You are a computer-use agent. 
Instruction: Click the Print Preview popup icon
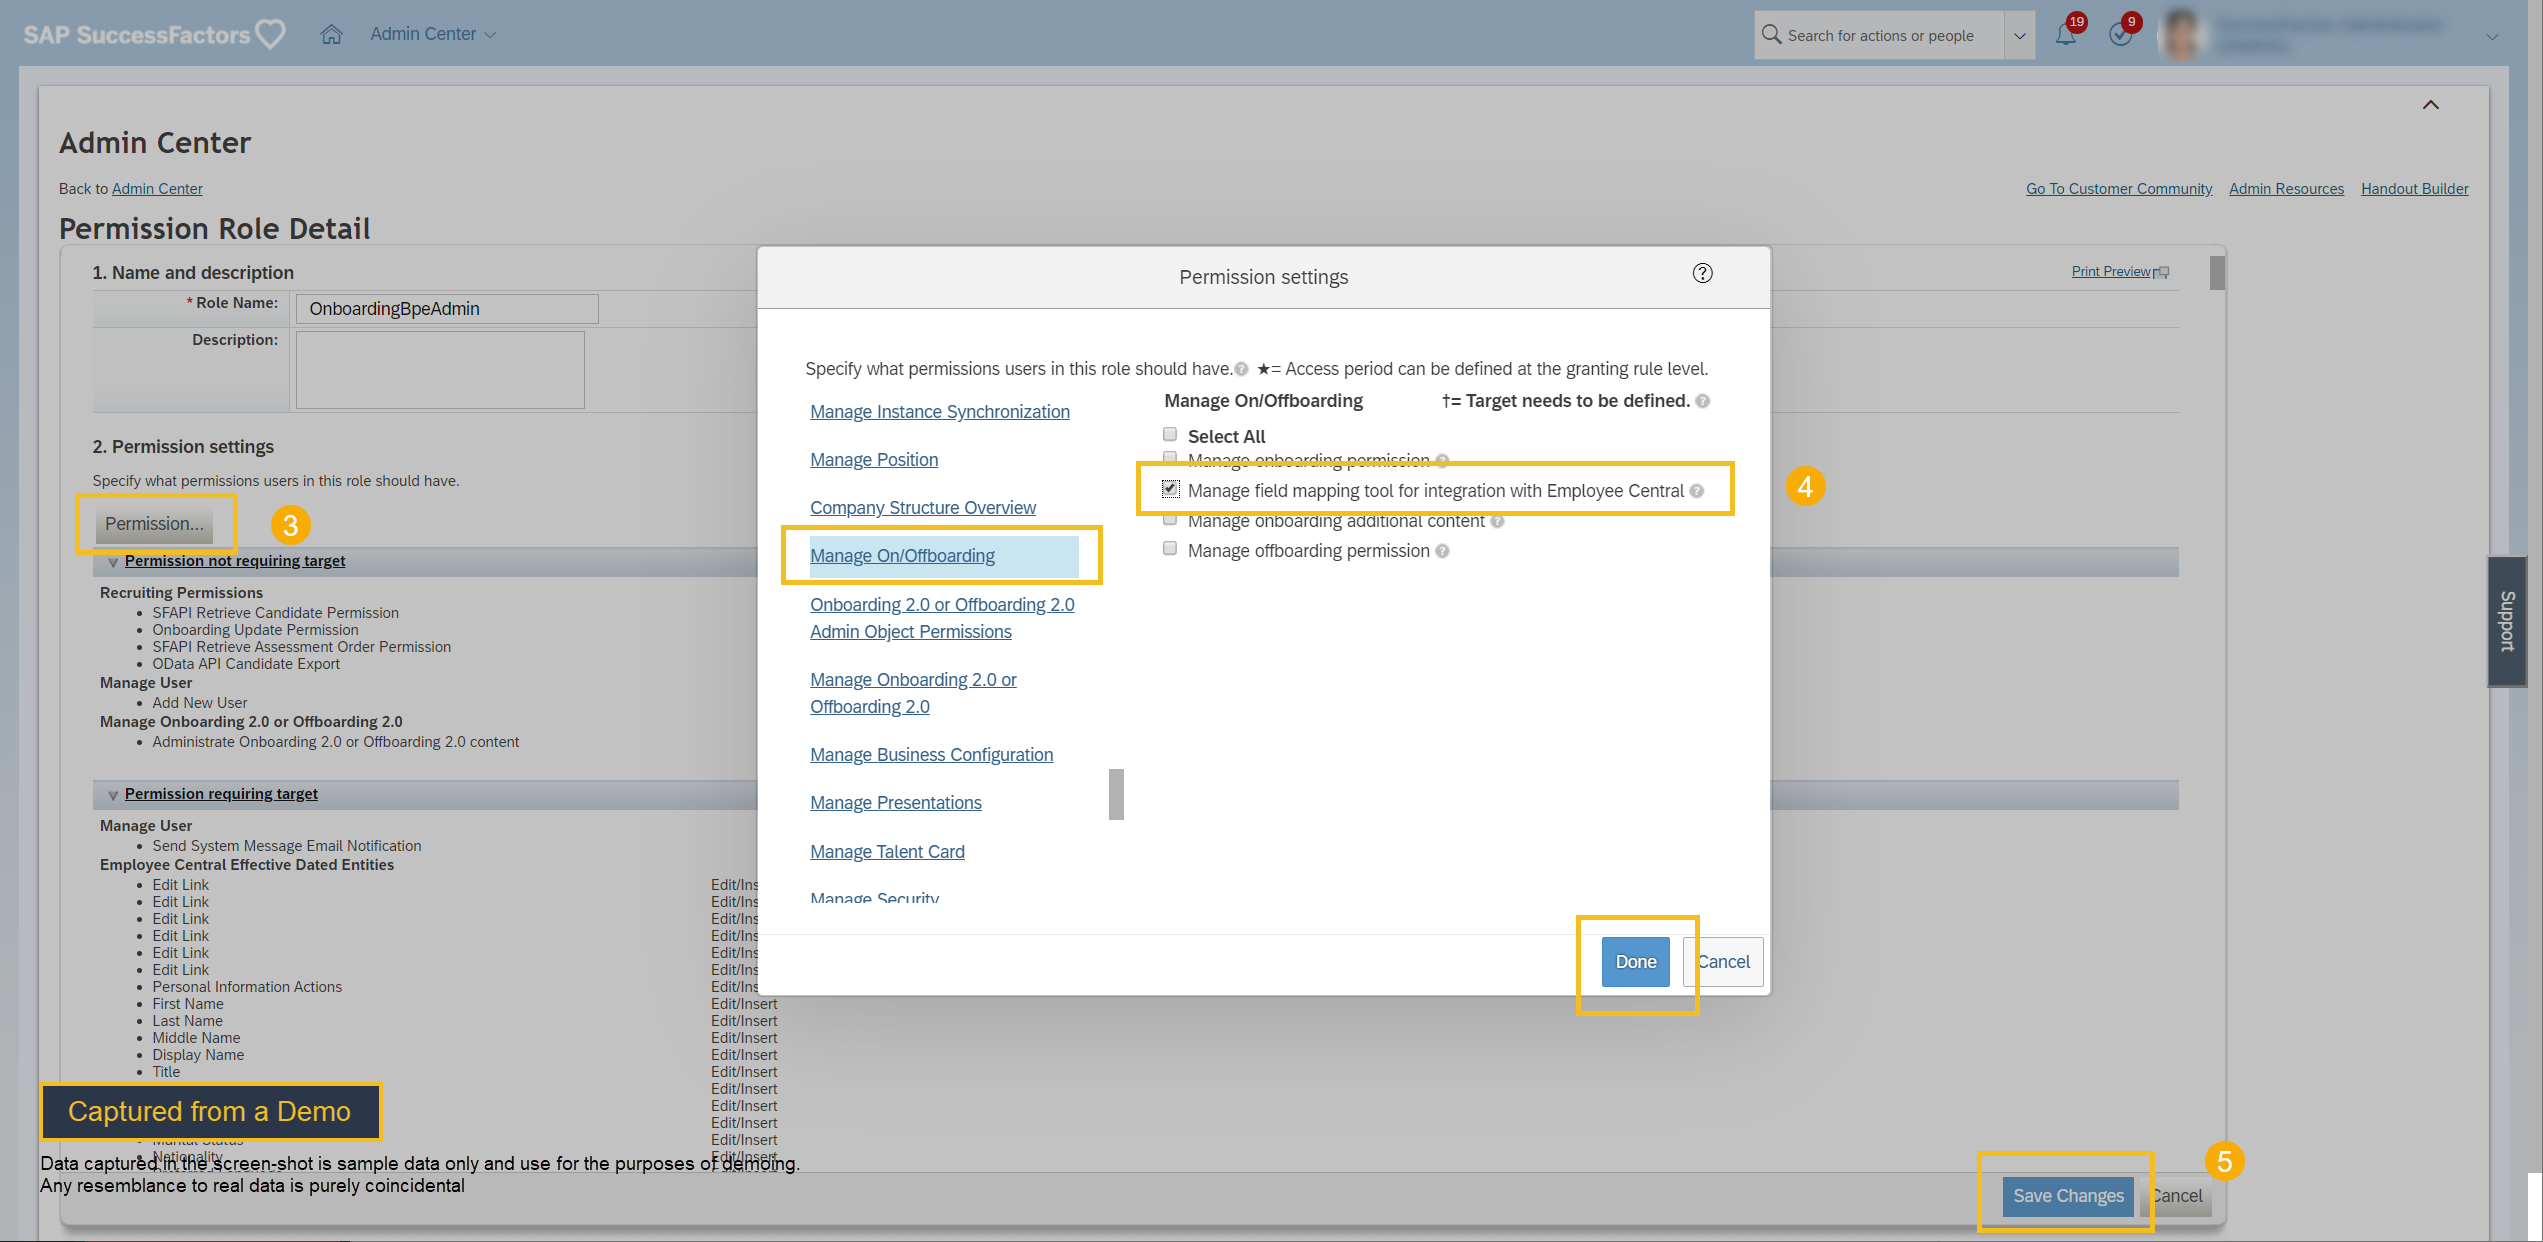pos(2162,272)
